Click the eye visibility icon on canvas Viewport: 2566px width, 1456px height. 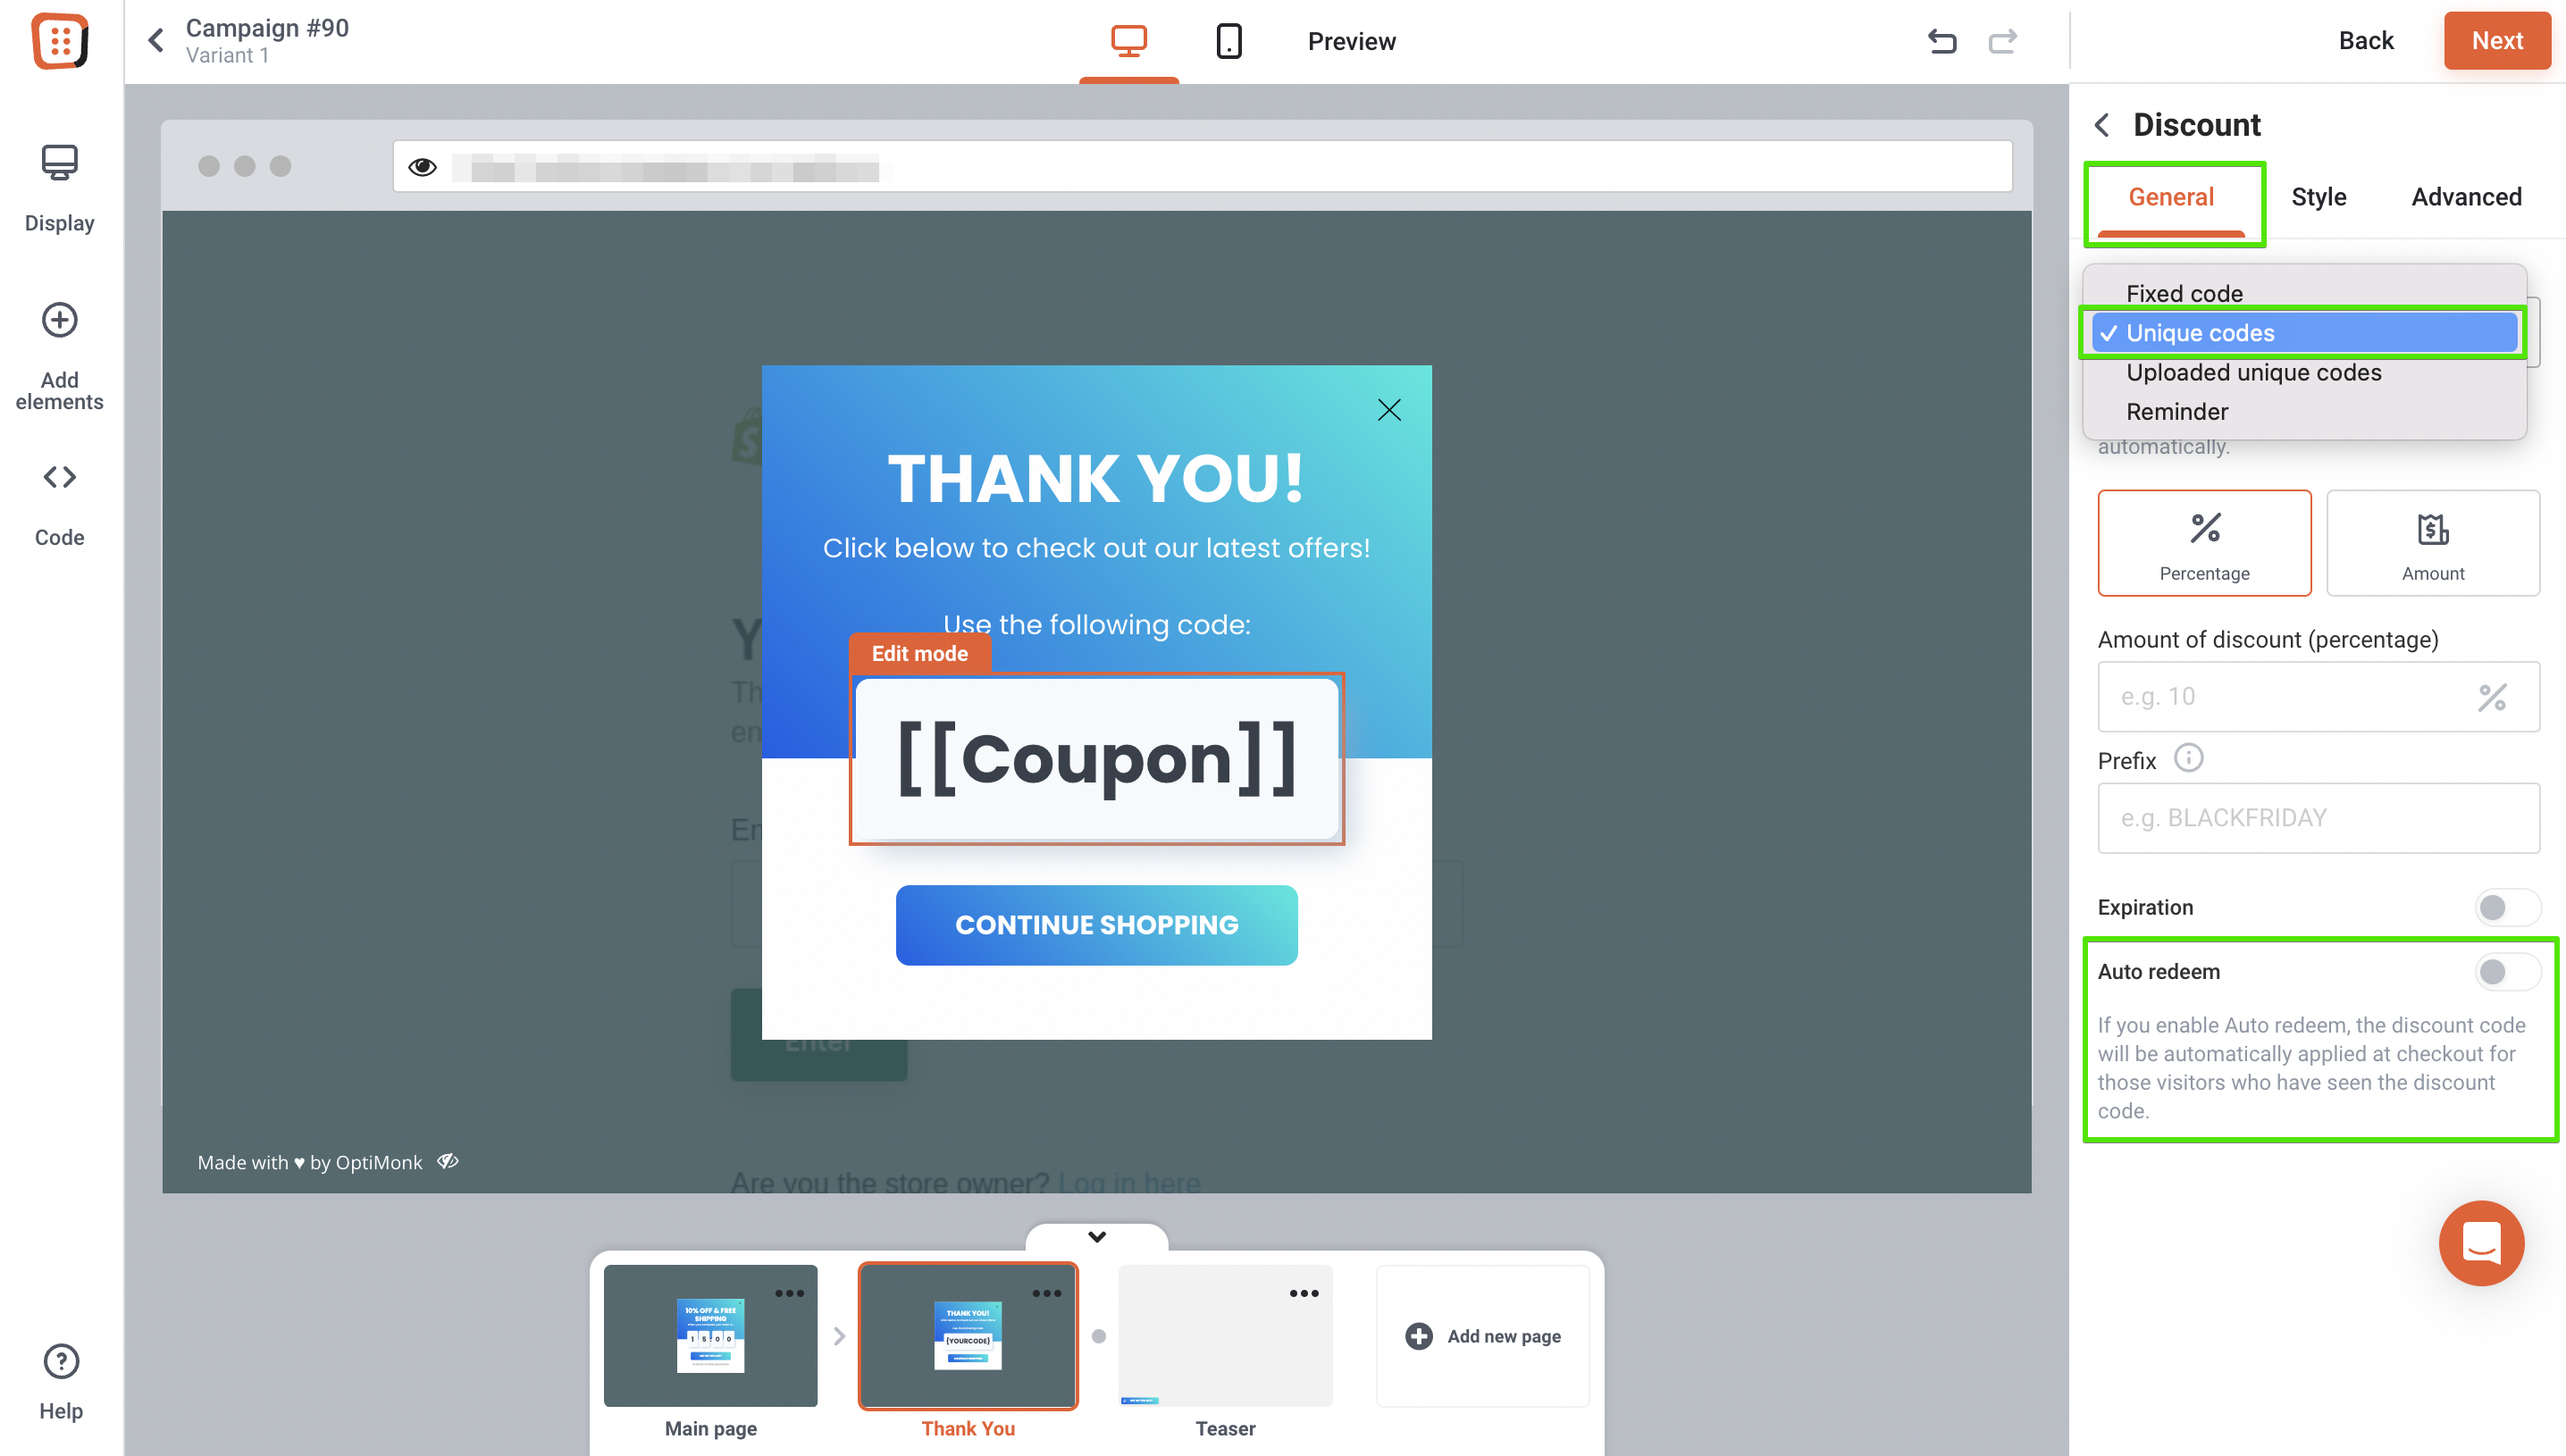(423, 167)
